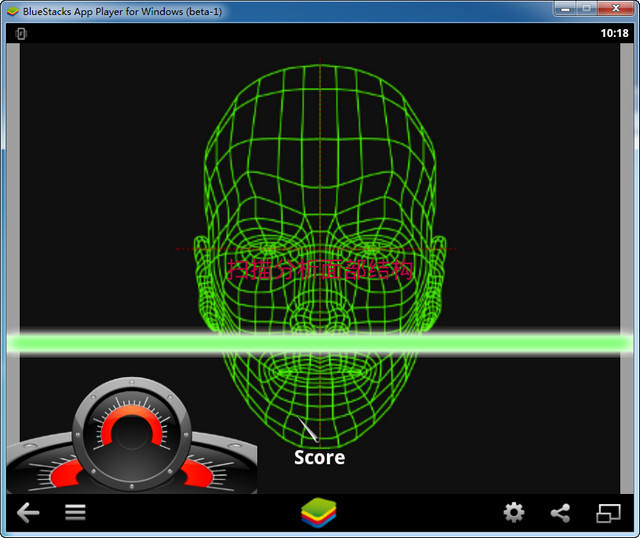Click the BlueStacks title bar app icon

12,10
